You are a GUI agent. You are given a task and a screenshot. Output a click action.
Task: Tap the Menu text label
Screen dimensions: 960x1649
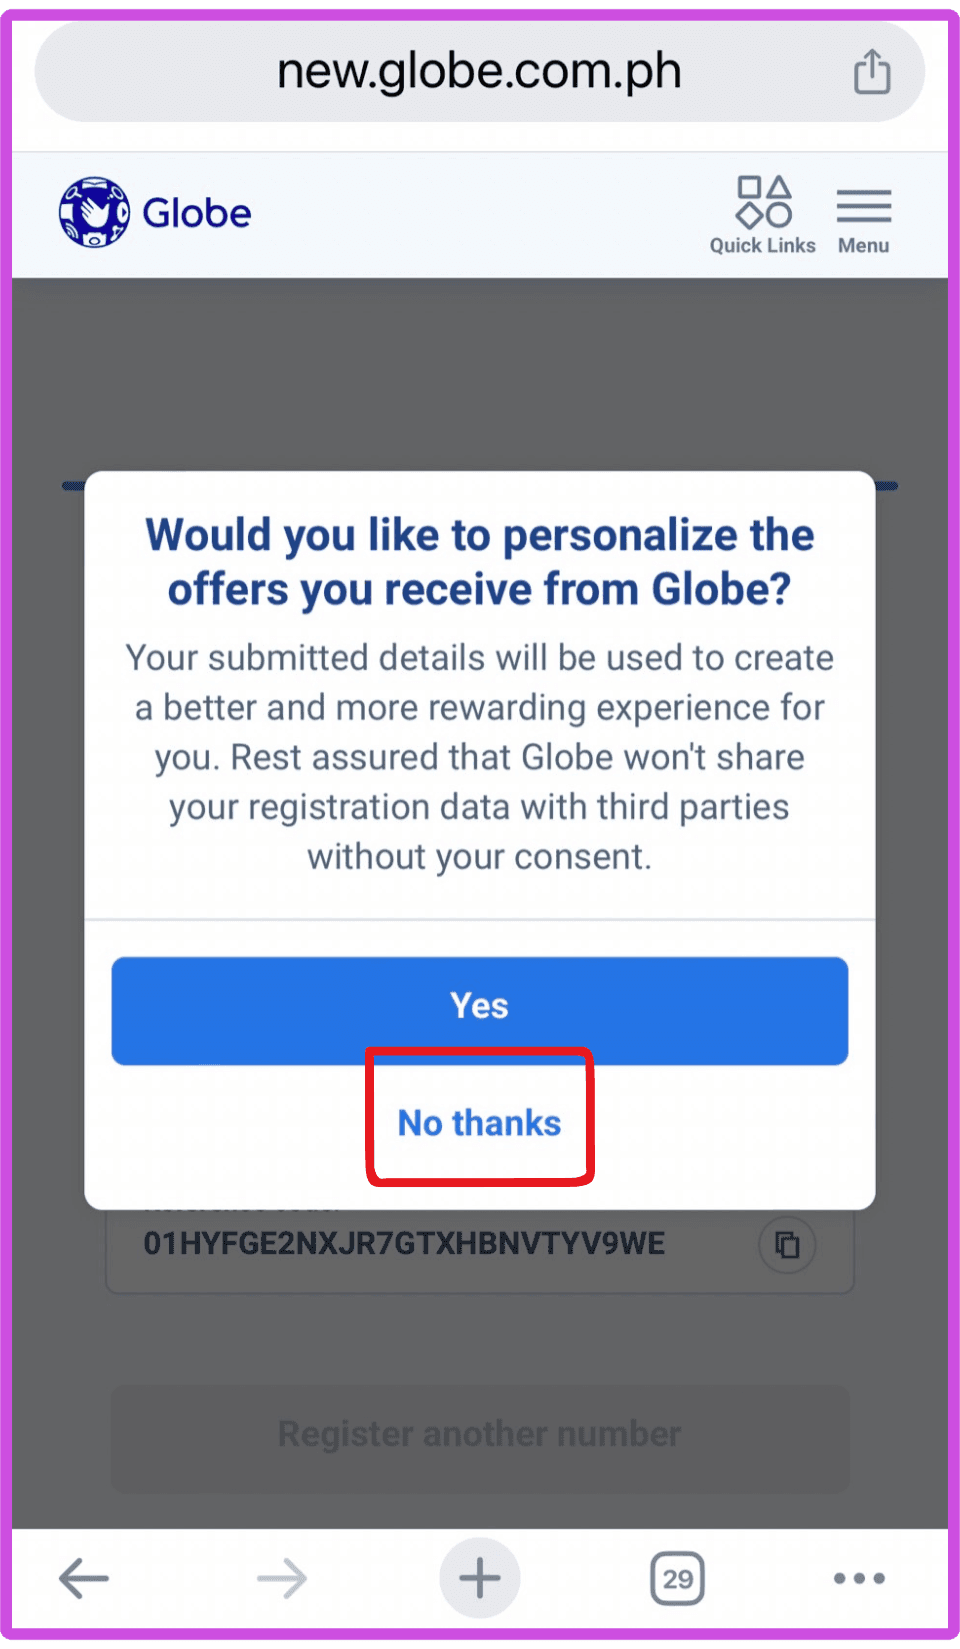(863, 246)
